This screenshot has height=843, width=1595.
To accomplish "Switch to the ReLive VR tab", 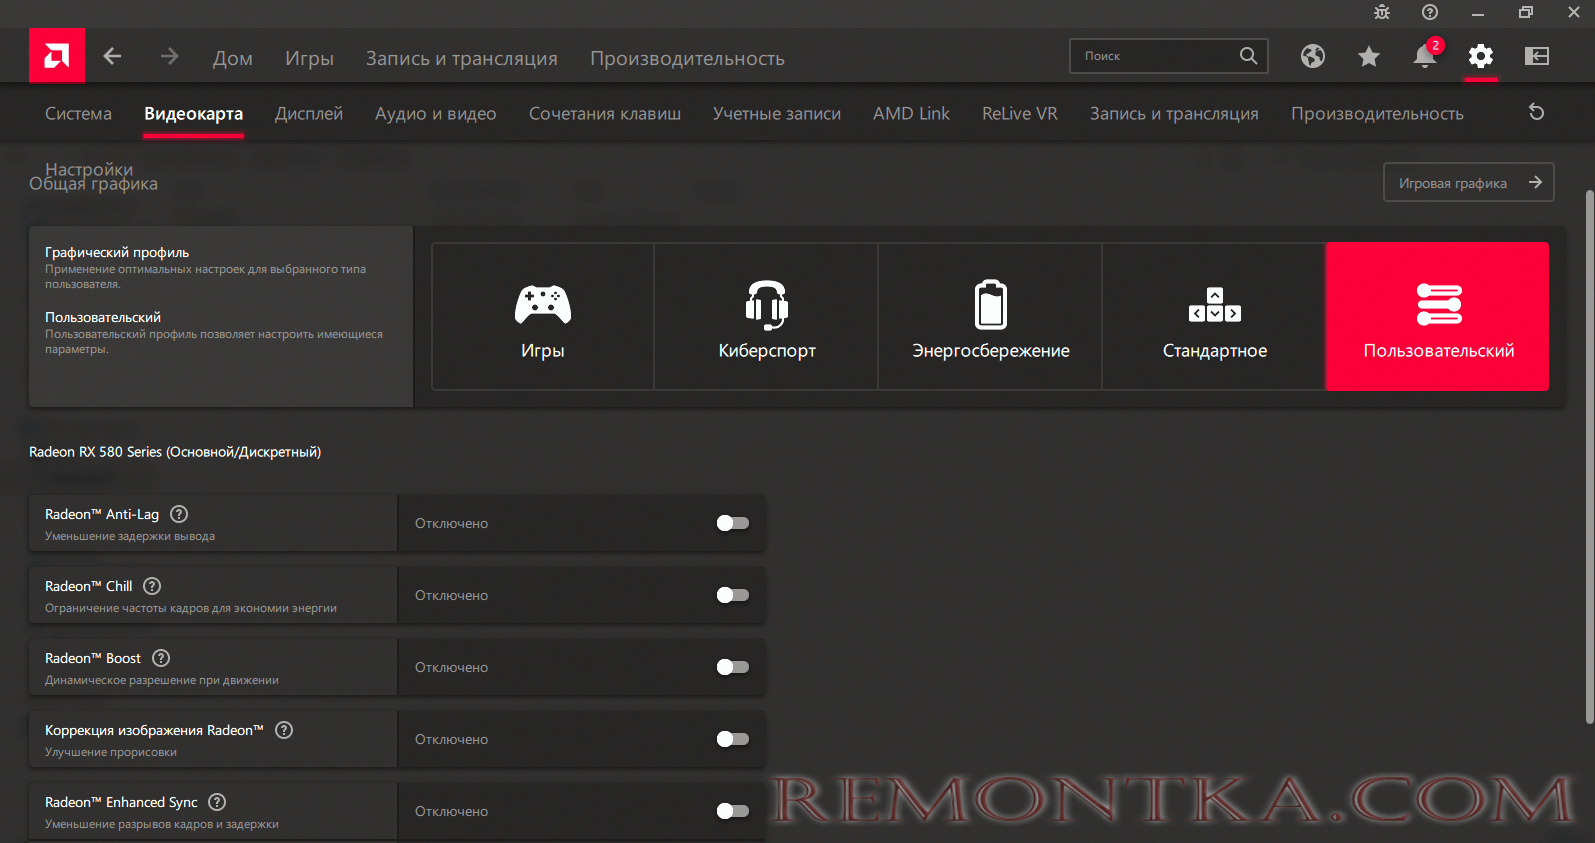I will tap(1020, 113).
